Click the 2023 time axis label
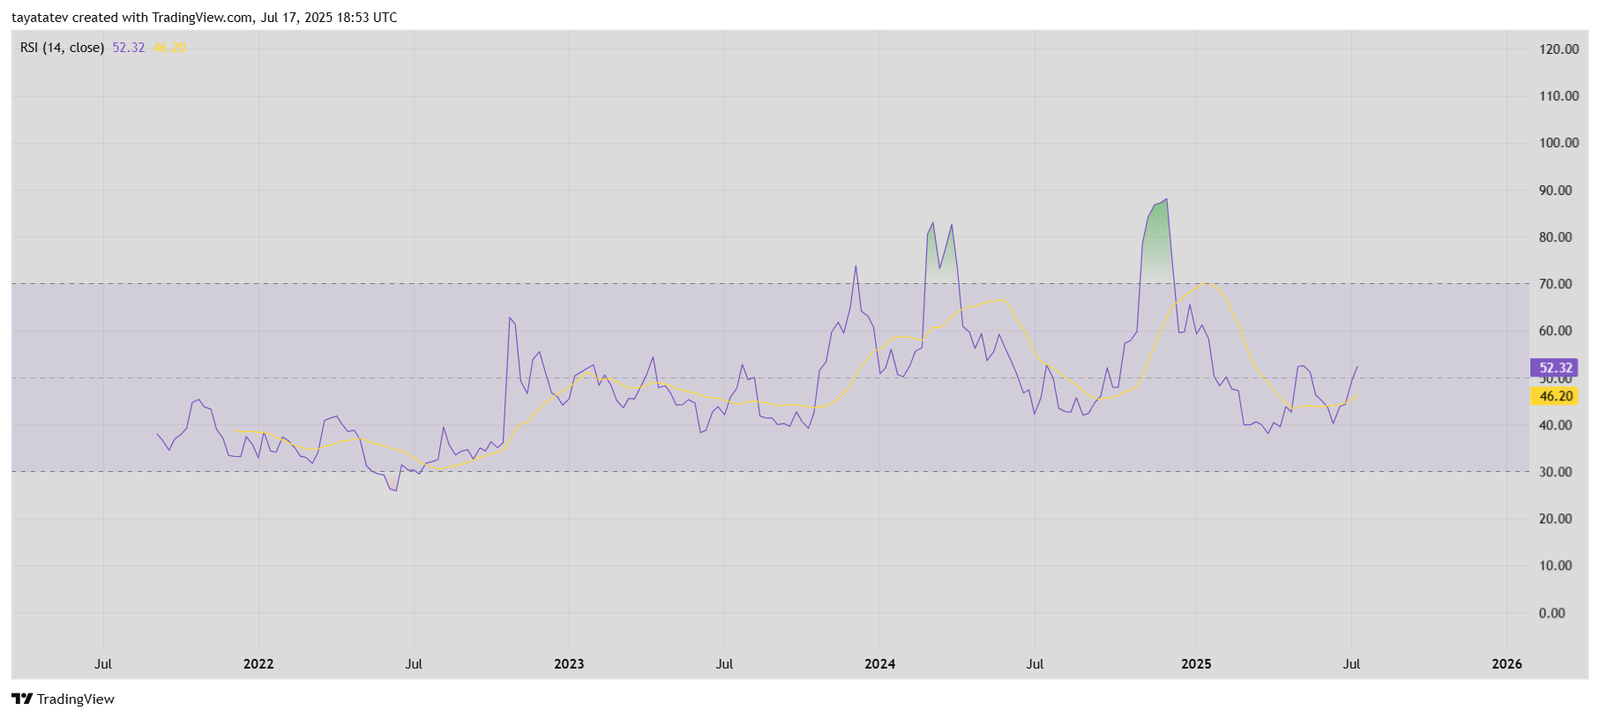Screen dimensions: 1600x718 (569, 664)
